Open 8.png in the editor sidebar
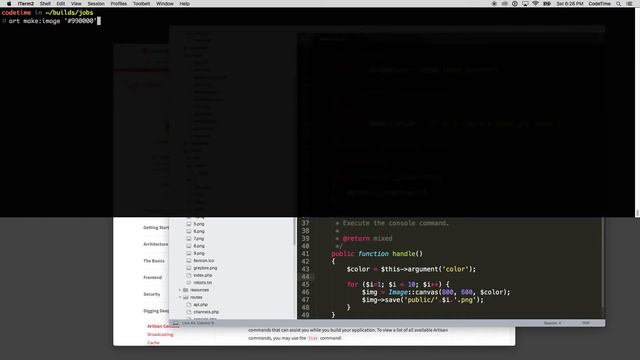 pos(199,246)
